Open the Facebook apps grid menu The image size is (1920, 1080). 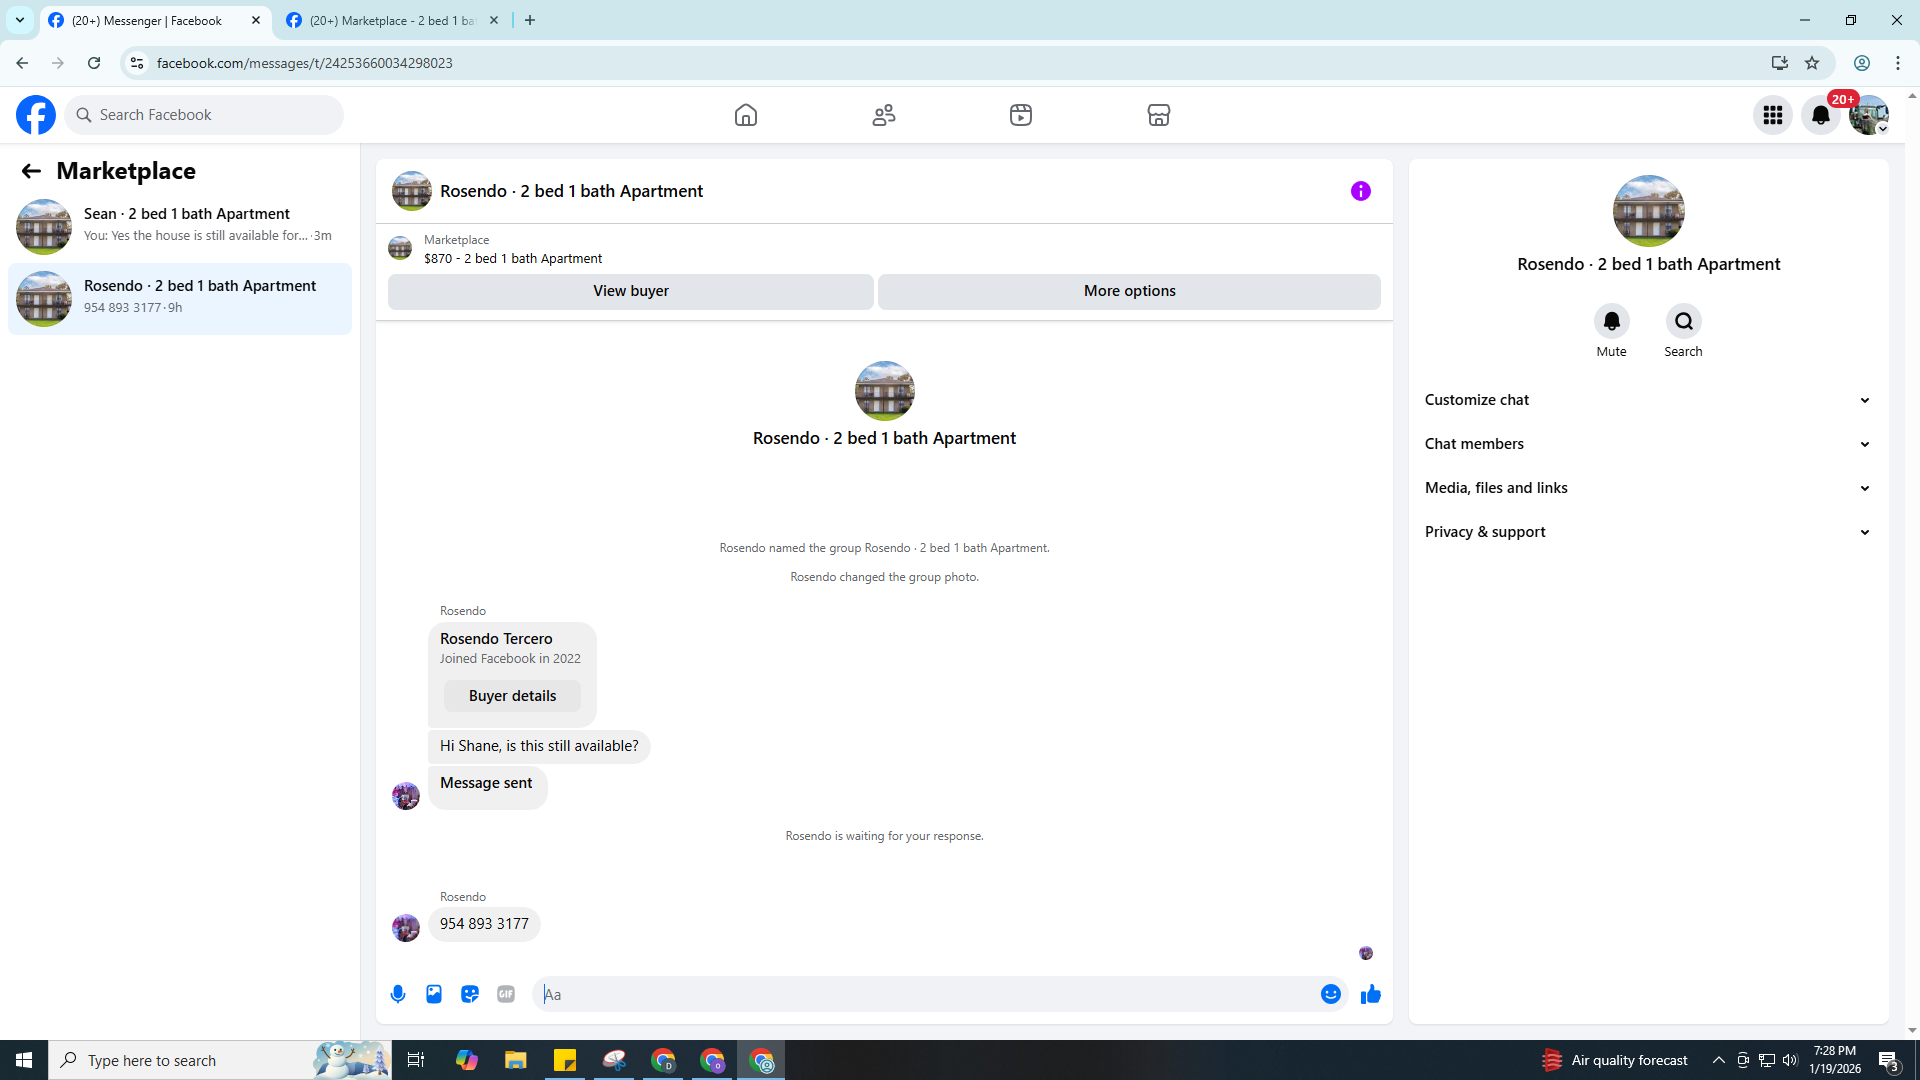click(1772, 115)
